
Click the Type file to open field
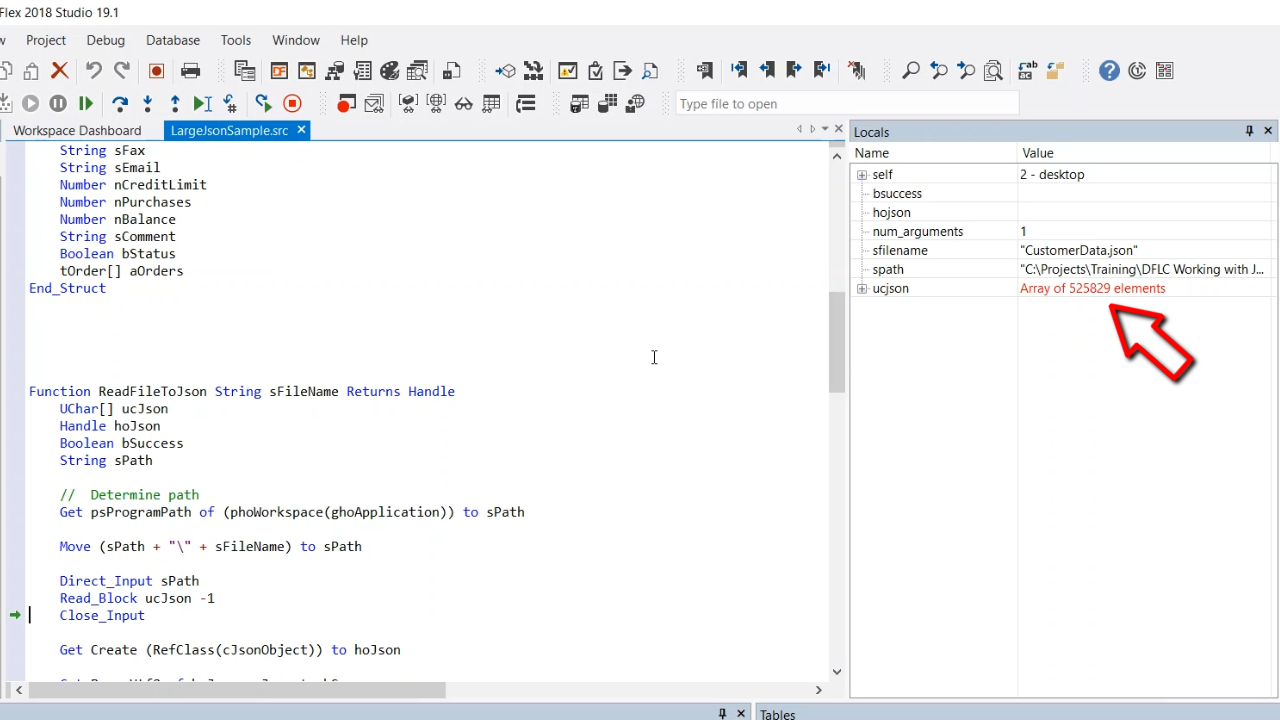pyautogui.click(x=846, y=104)
